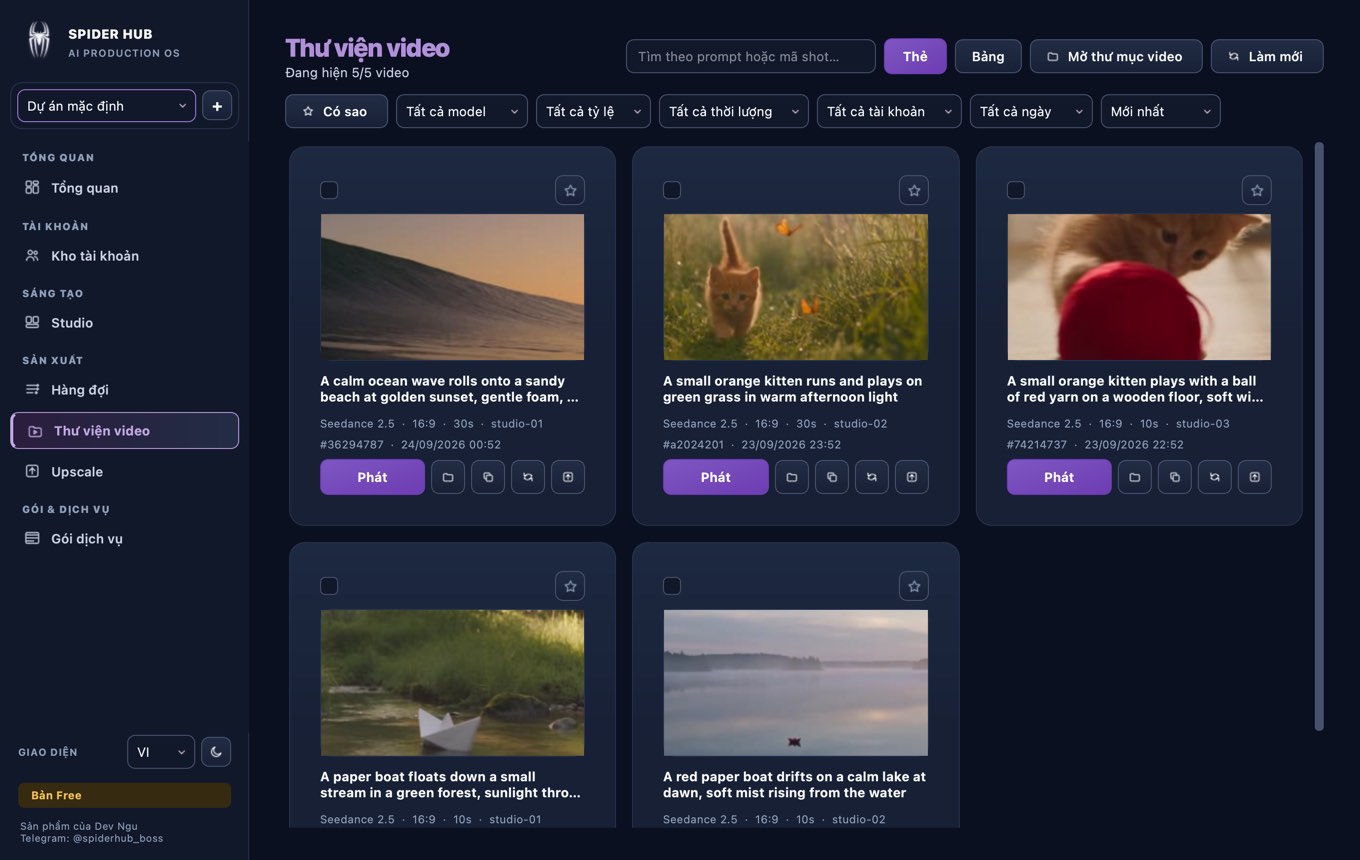The height and width of the screenshot is (860, 1360).
Task: Check the kitten with yarn video checkbox
Action: pyautogui.click(x=1016, y=190)
